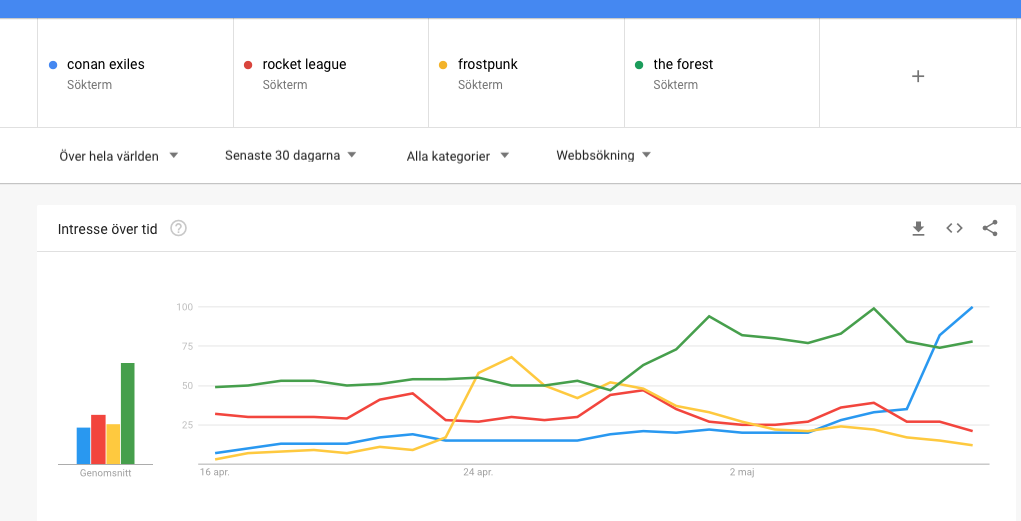The image size is (1021, 521).
Task: Click the 16 apr. axis label
Action: tap(214, 472)
